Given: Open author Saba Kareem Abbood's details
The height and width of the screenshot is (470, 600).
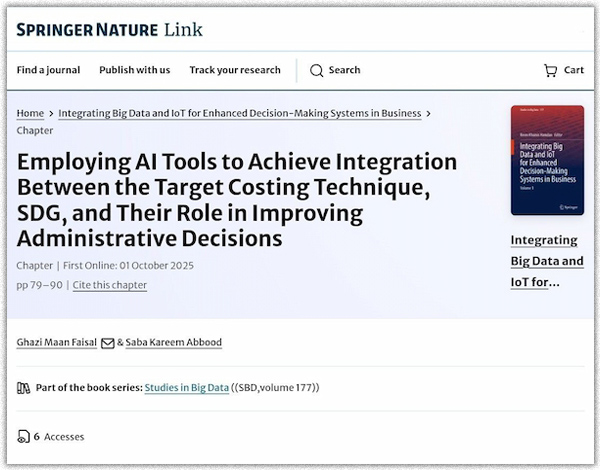Looking at the screenshot, I should (174, 342).
